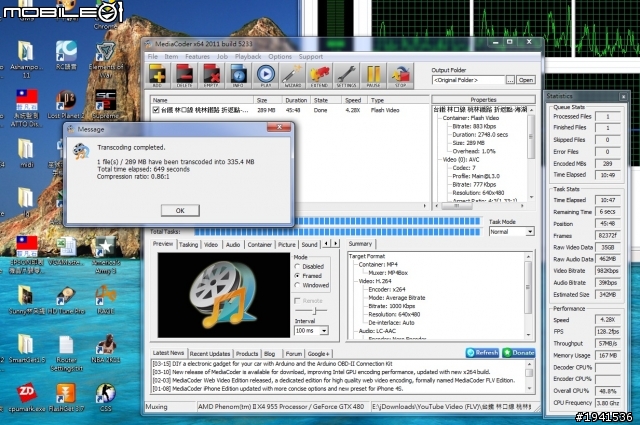640x425 pixels.
Task: Select the Disabled preview mode radio
Action: click(x=297, y=266)
